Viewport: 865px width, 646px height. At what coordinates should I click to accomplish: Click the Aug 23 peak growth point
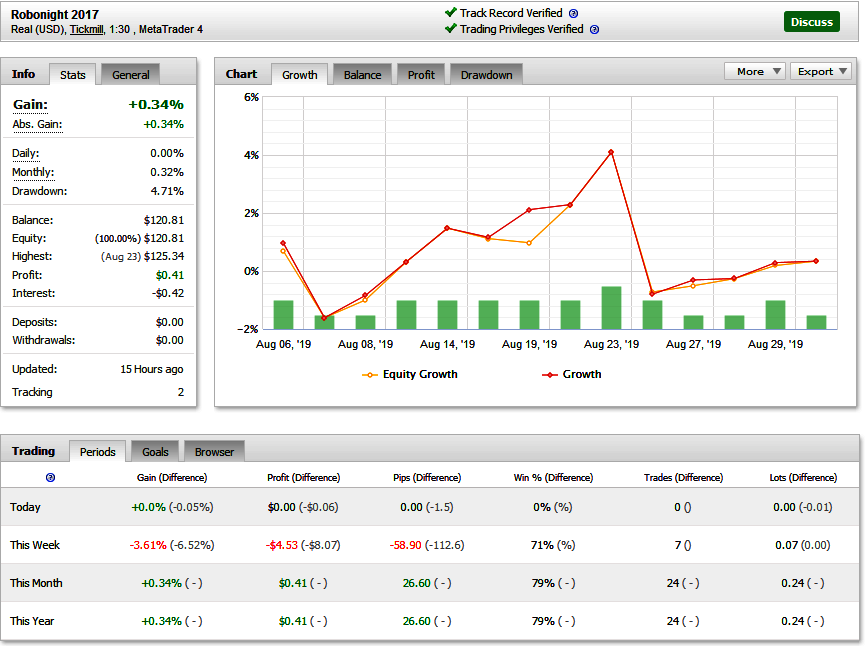point(611,152)
